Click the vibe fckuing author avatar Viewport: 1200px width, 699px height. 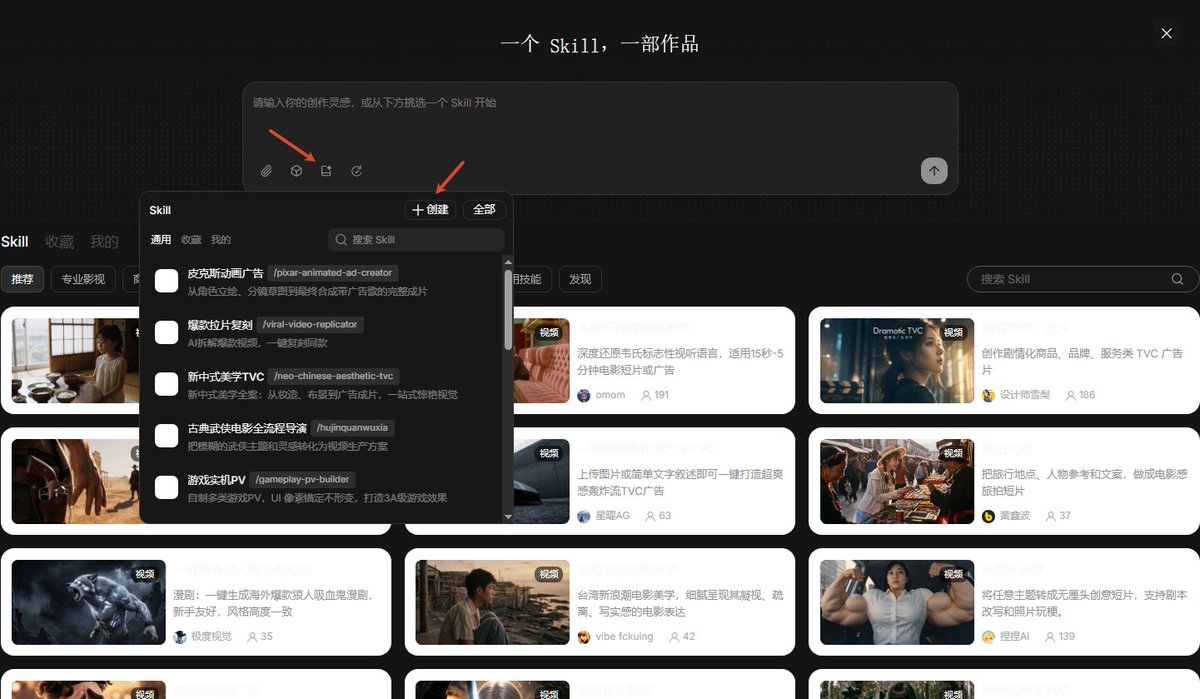(x=584, y=637)
